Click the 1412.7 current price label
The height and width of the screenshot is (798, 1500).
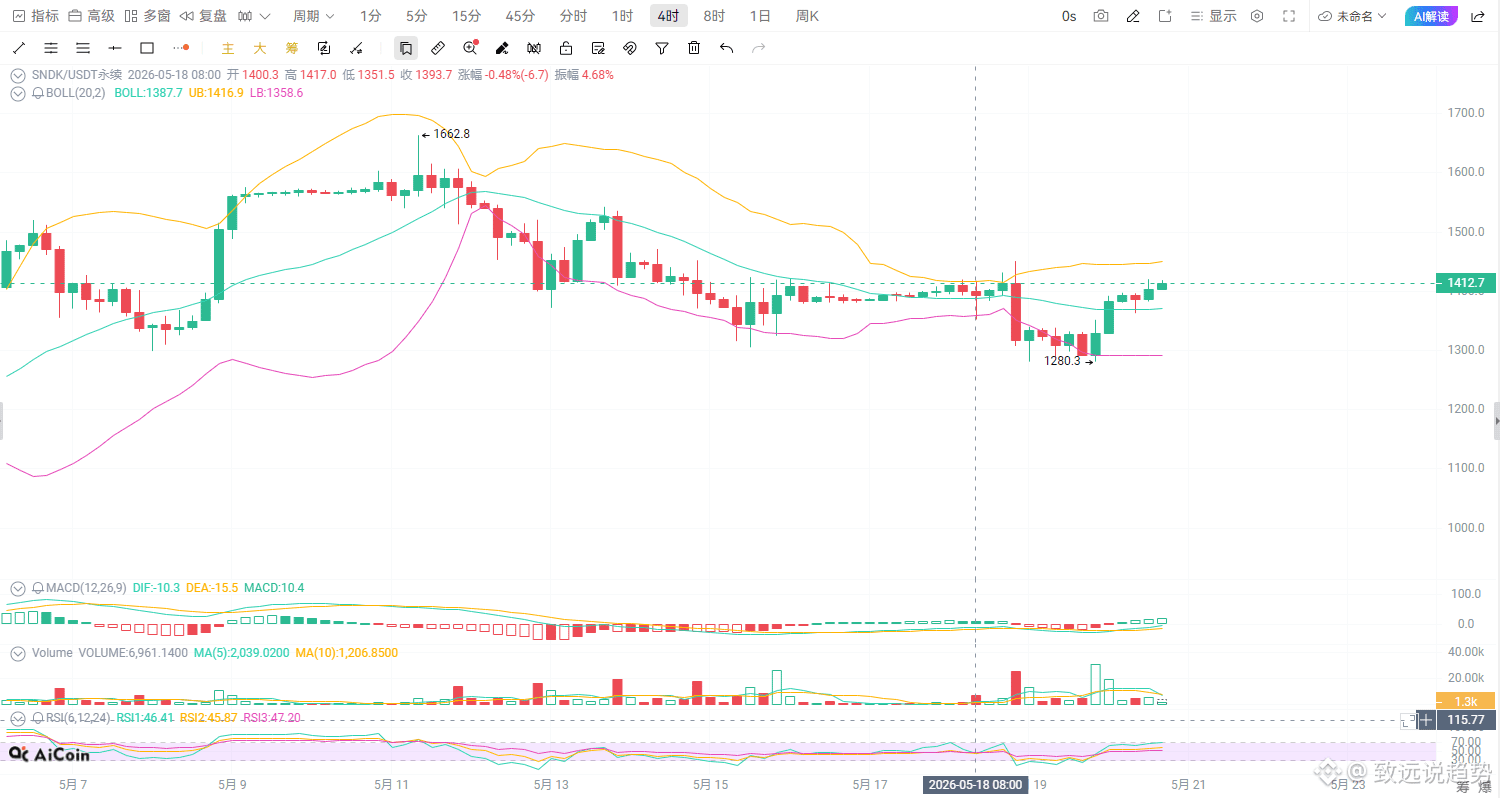(x=1465, y=283)
